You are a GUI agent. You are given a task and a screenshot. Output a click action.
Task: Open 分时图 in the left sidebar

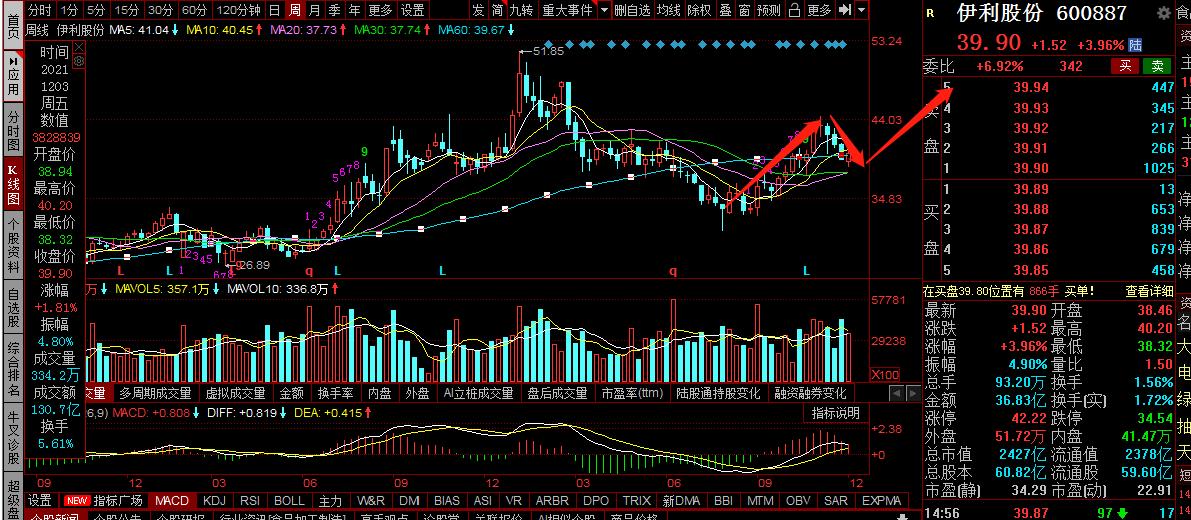coord(13,128)
